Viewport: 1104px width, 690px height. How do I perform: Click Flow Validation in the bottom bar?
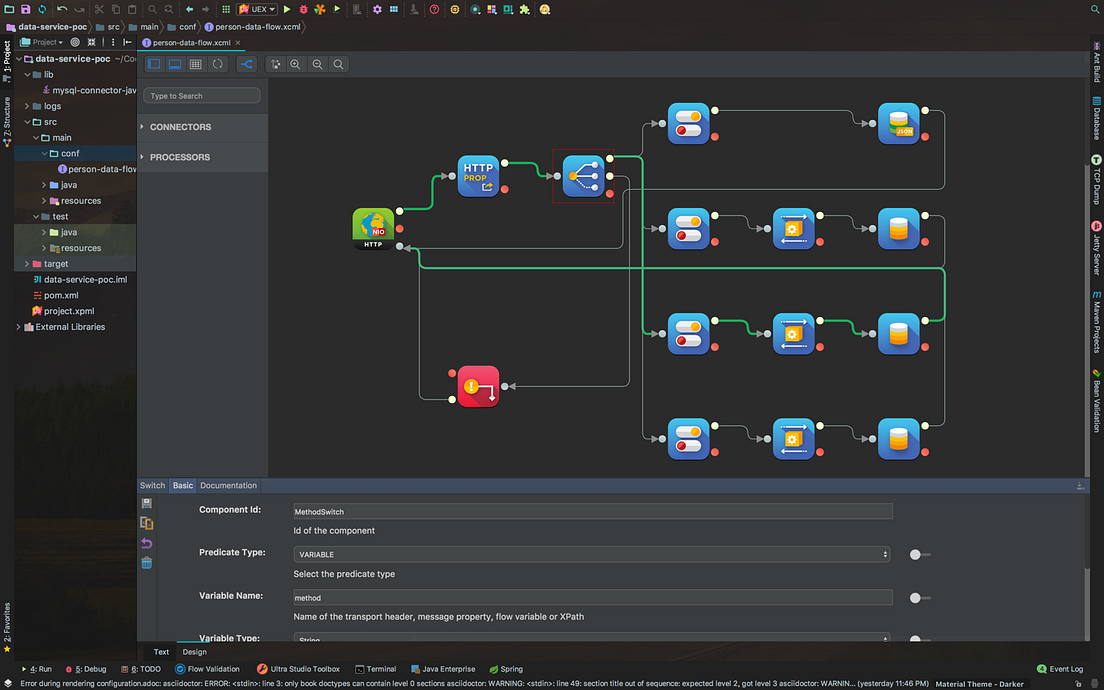point(207,669)
